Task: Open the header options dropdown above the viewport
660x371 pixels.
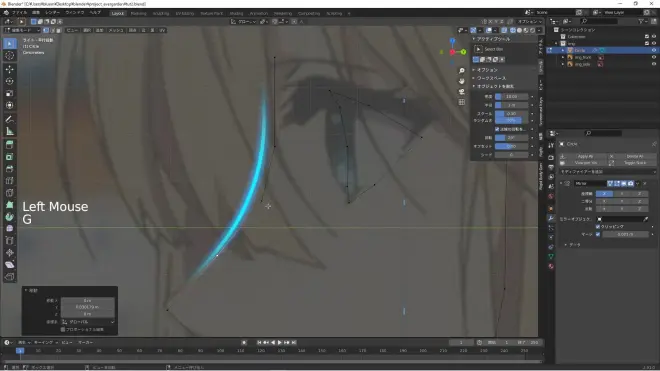Action: (529, 21)
